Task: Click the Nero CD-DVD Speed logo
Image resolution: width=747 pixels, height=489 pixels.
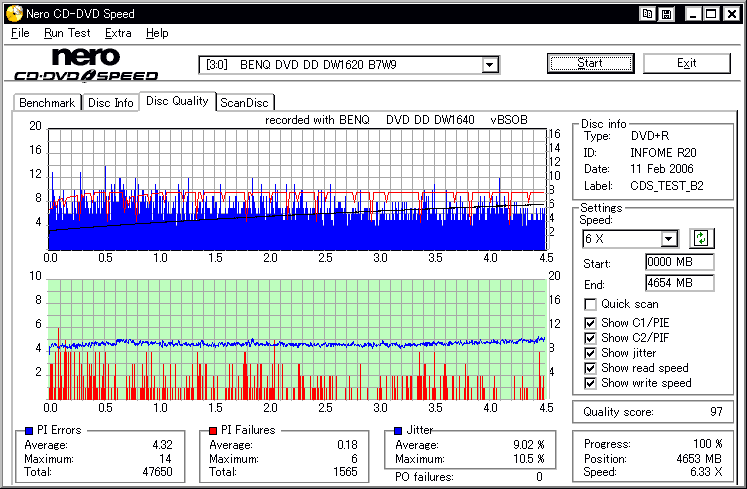Action: [x=84, y=64]
